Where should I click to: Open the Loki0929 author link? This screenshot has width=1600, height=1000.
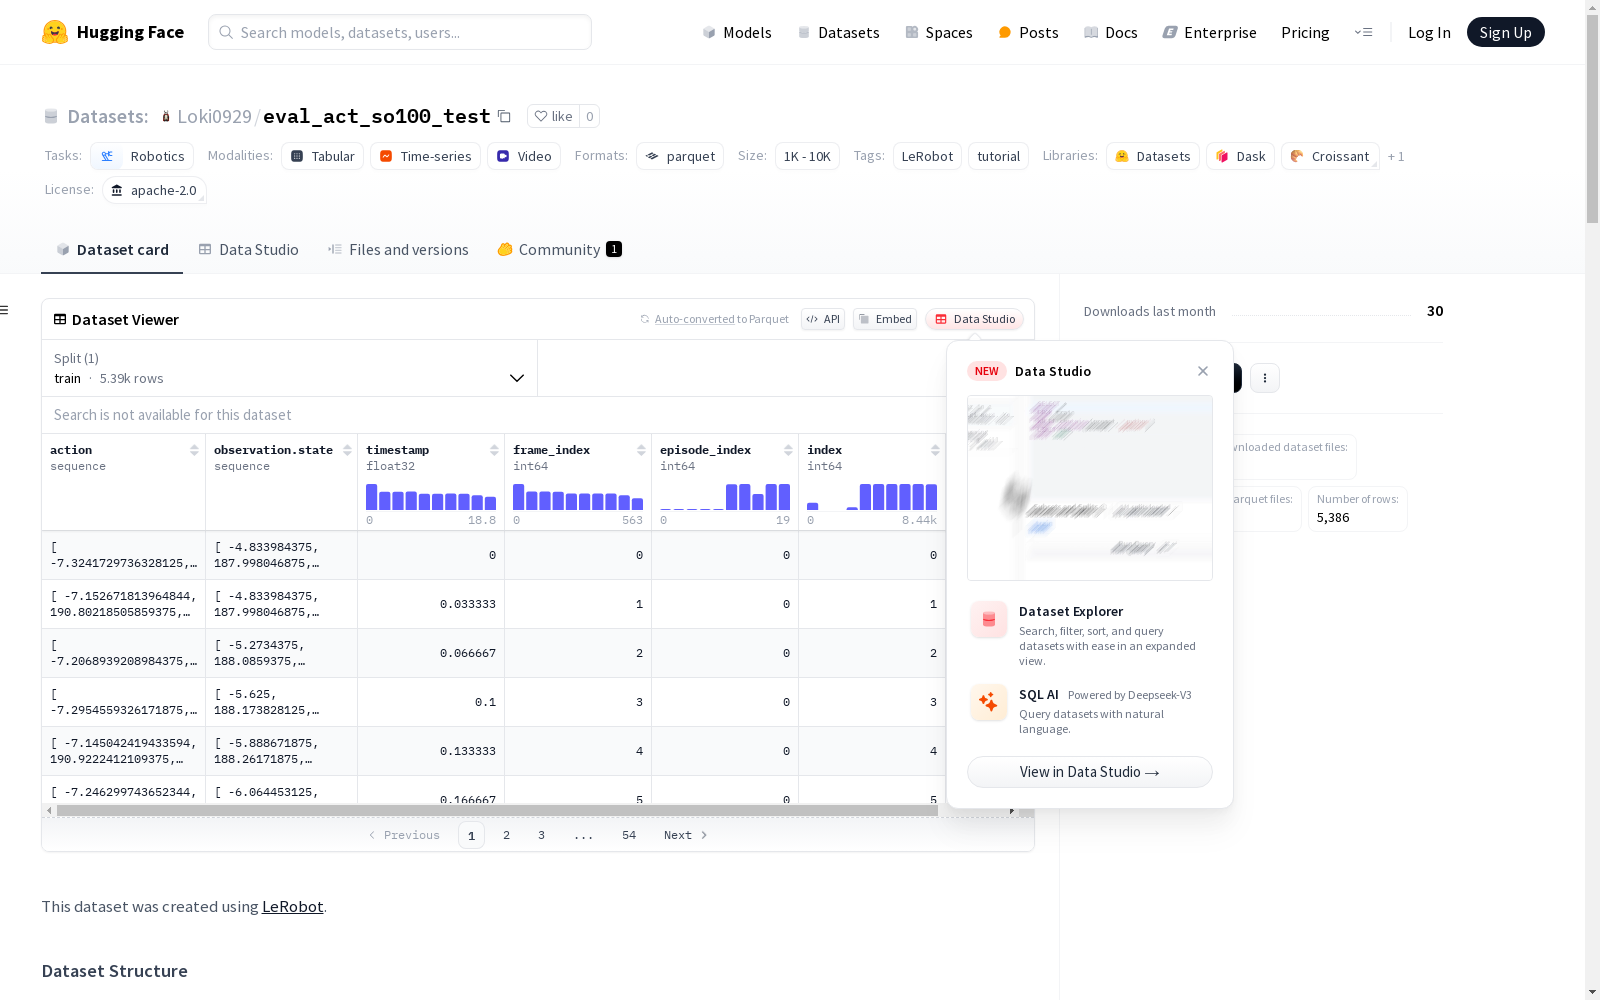pos(214,117)
